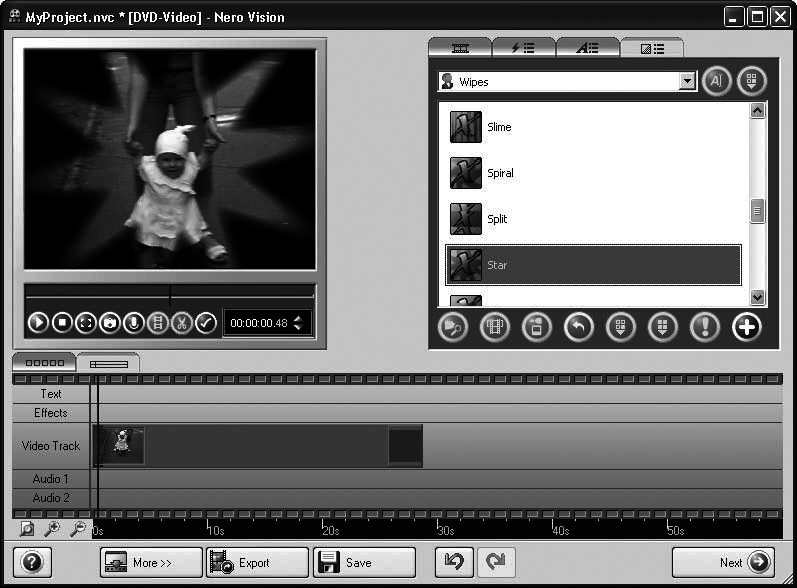This screenshot has height=588, width=797.
Task: Click the Export button
Action: coord(257,563)
